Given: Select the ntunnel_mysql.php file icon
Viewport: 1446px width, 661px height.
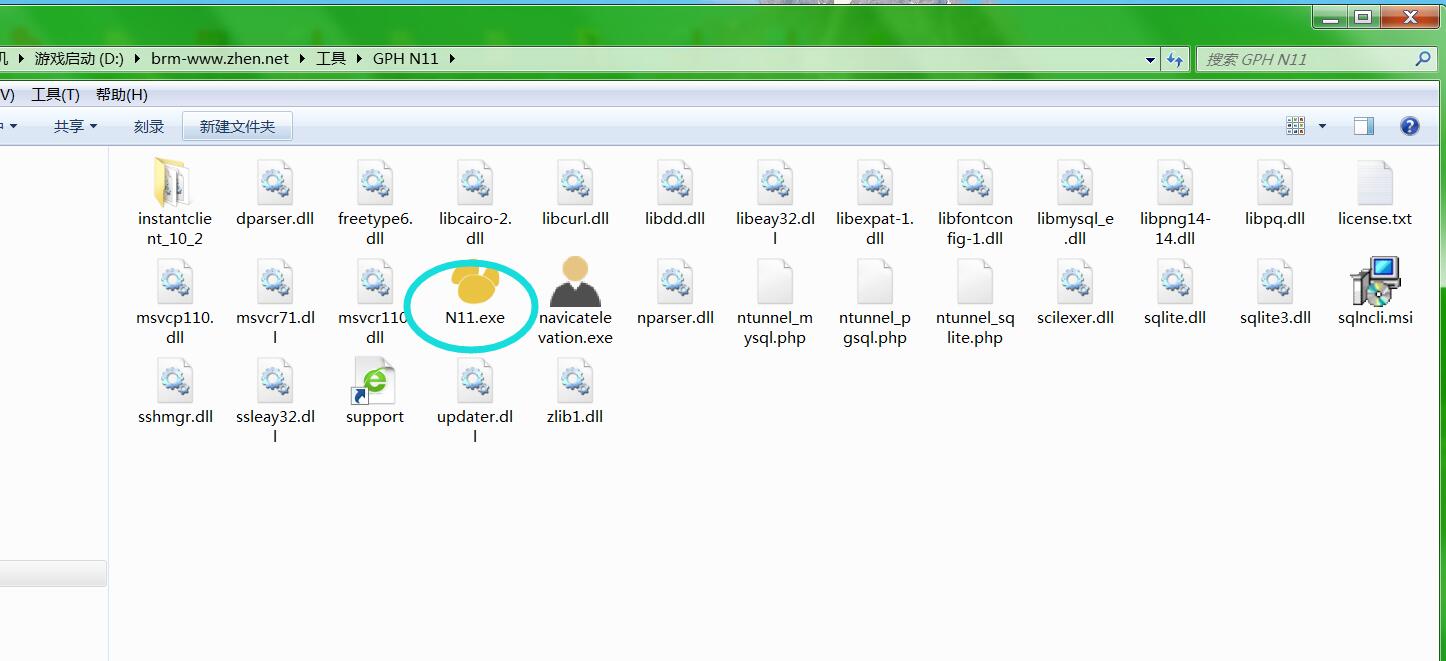Looking at the screenshot, I should coord(775,283).
